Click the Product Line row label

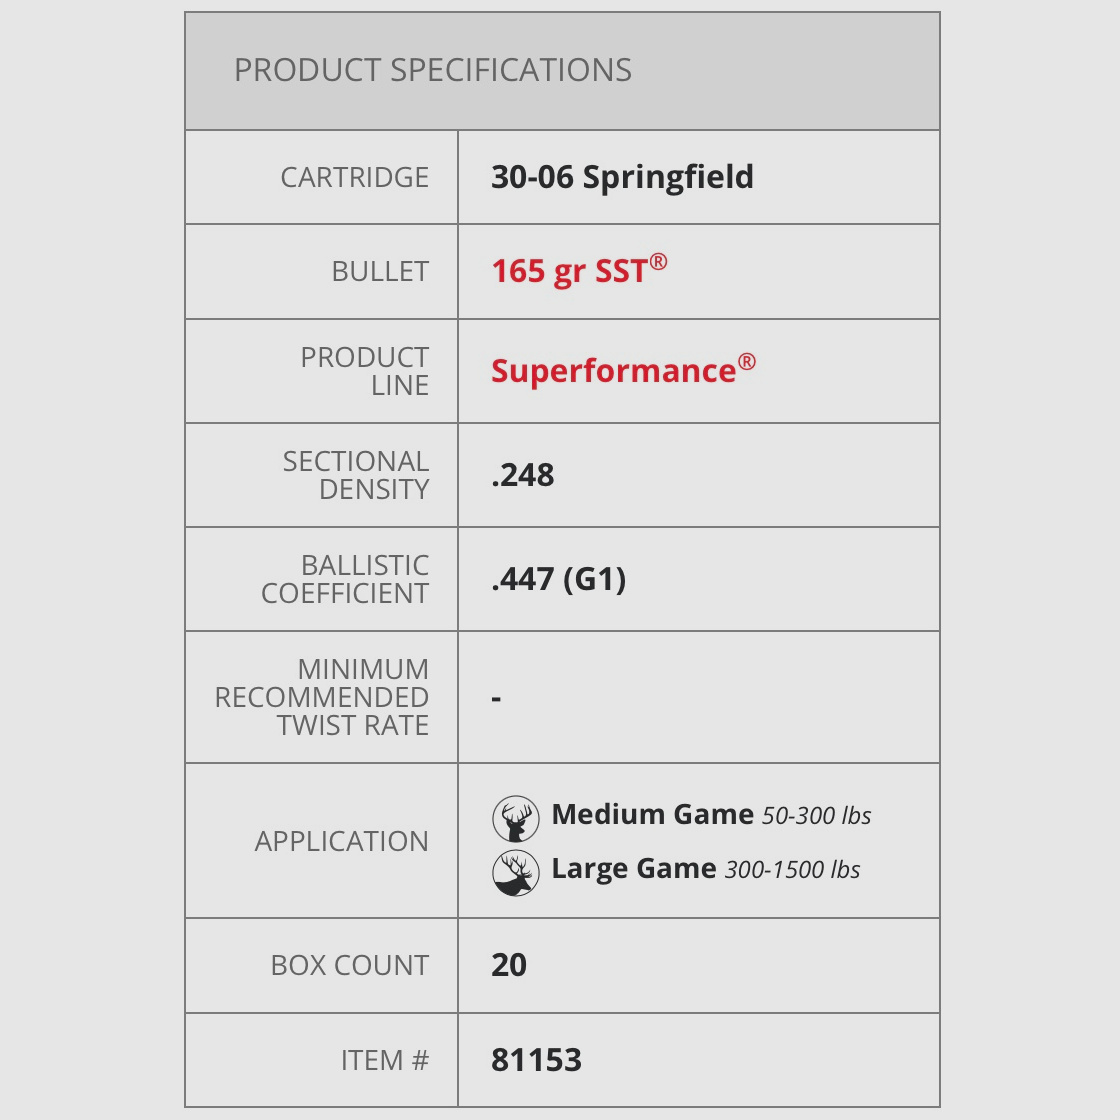tap(365, 371)
